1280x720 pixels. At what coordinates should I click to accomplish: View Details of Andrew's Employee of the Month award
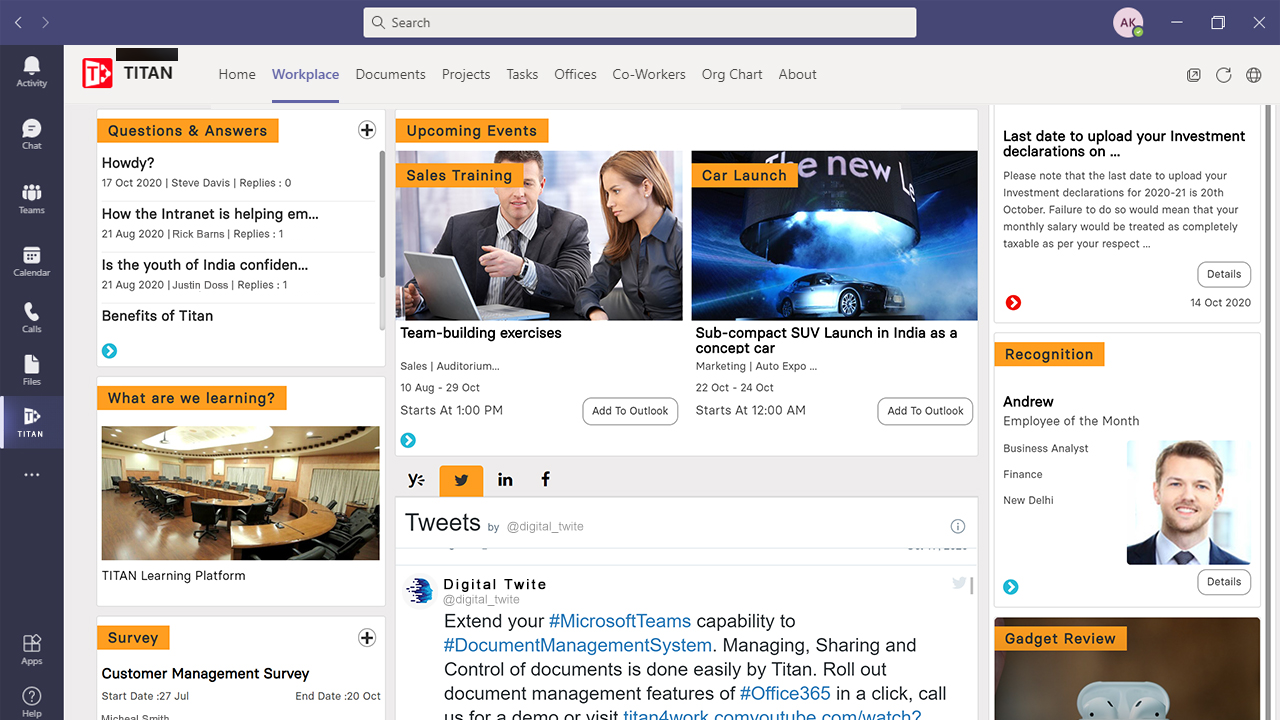coord(1224,581)
